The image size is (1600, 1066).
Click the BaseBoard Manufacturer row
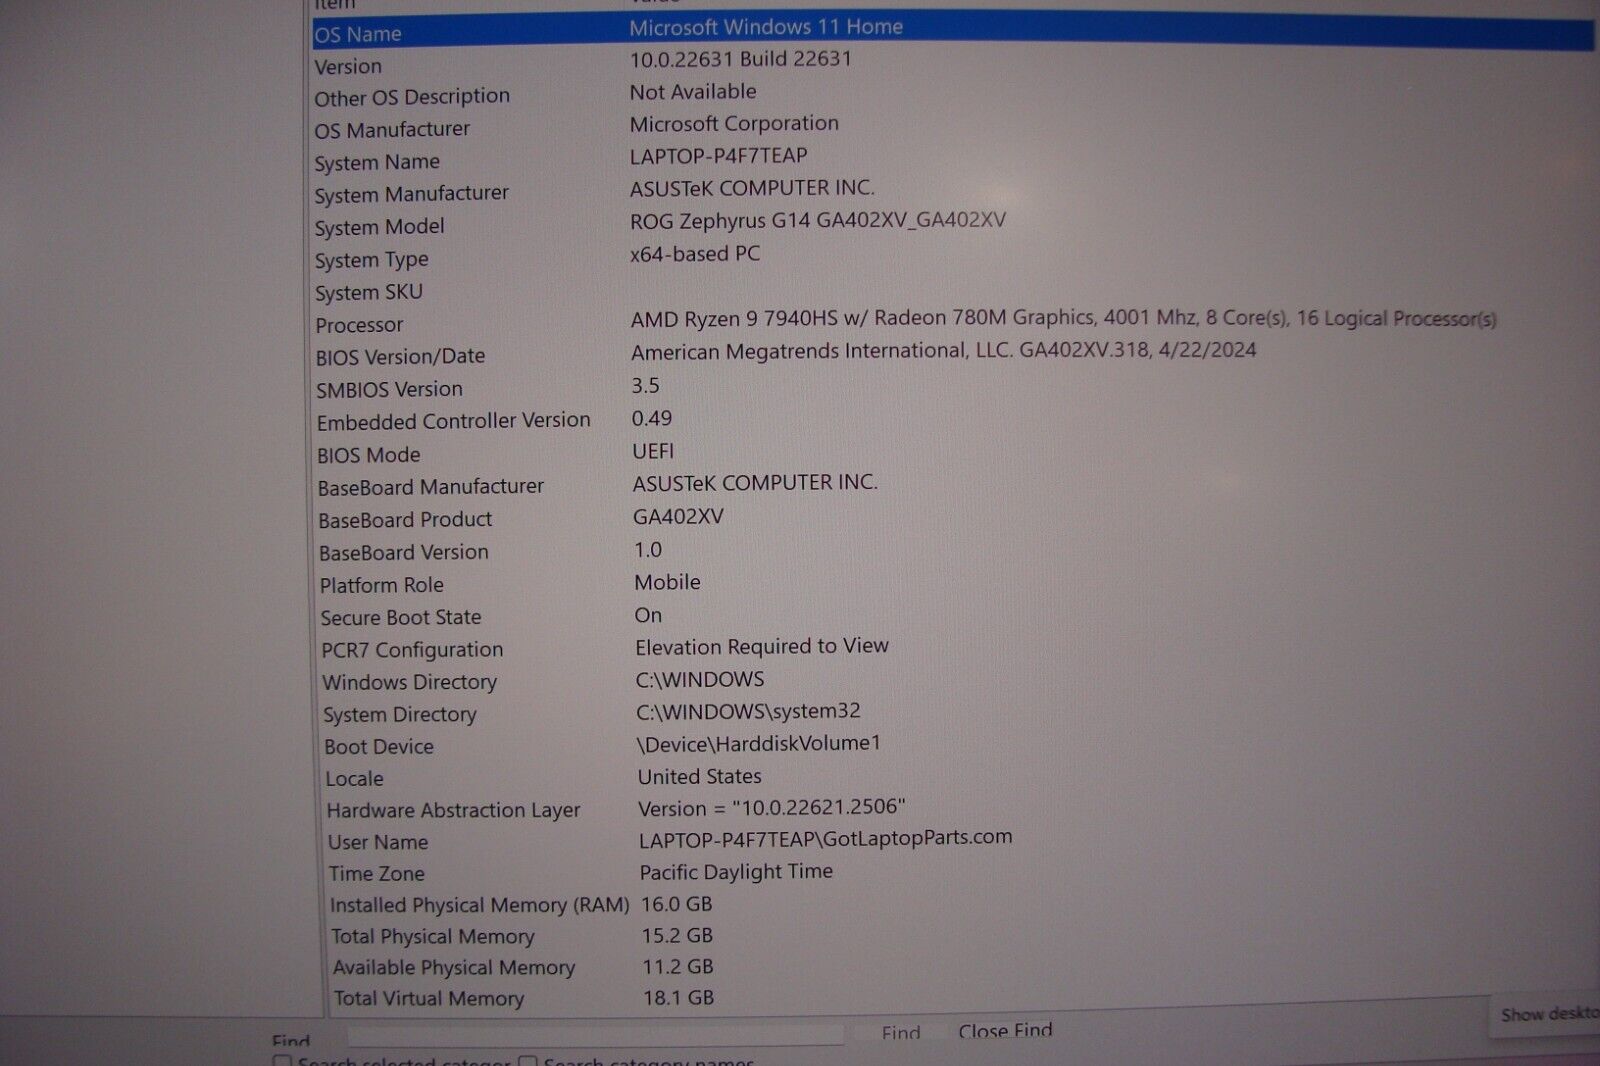pos(953,486)
